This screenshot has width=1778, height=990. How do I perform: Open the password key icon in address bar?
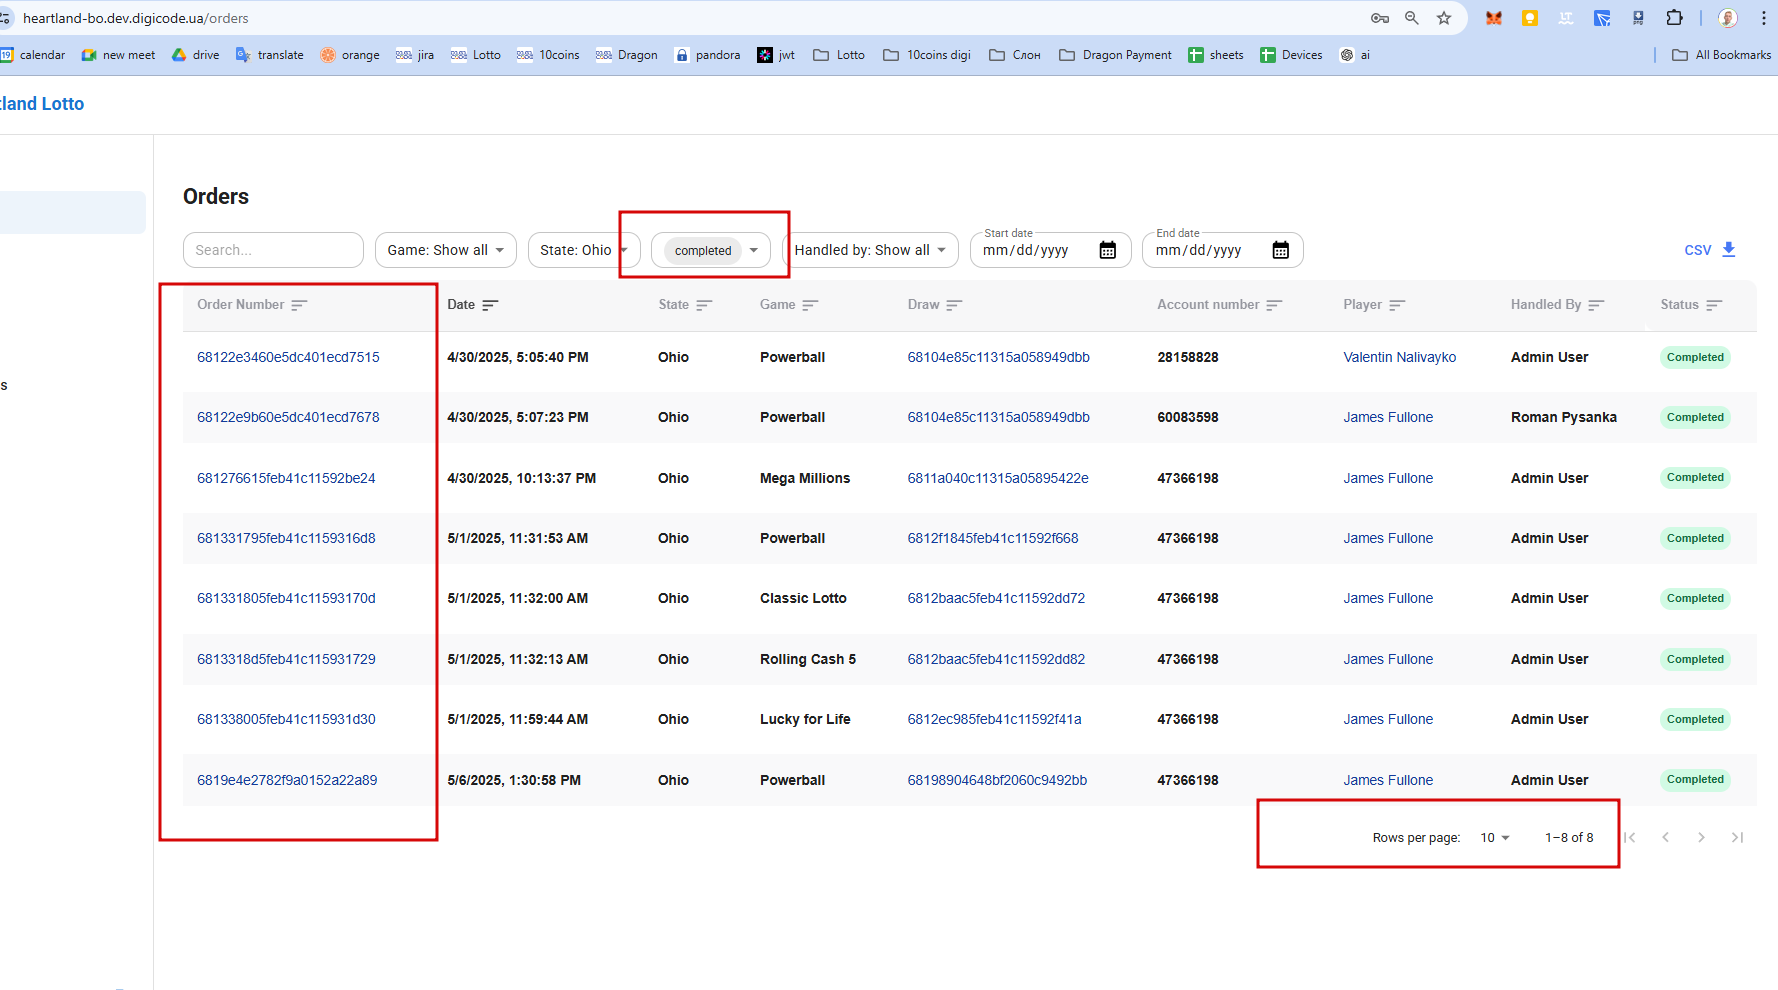1380,18
